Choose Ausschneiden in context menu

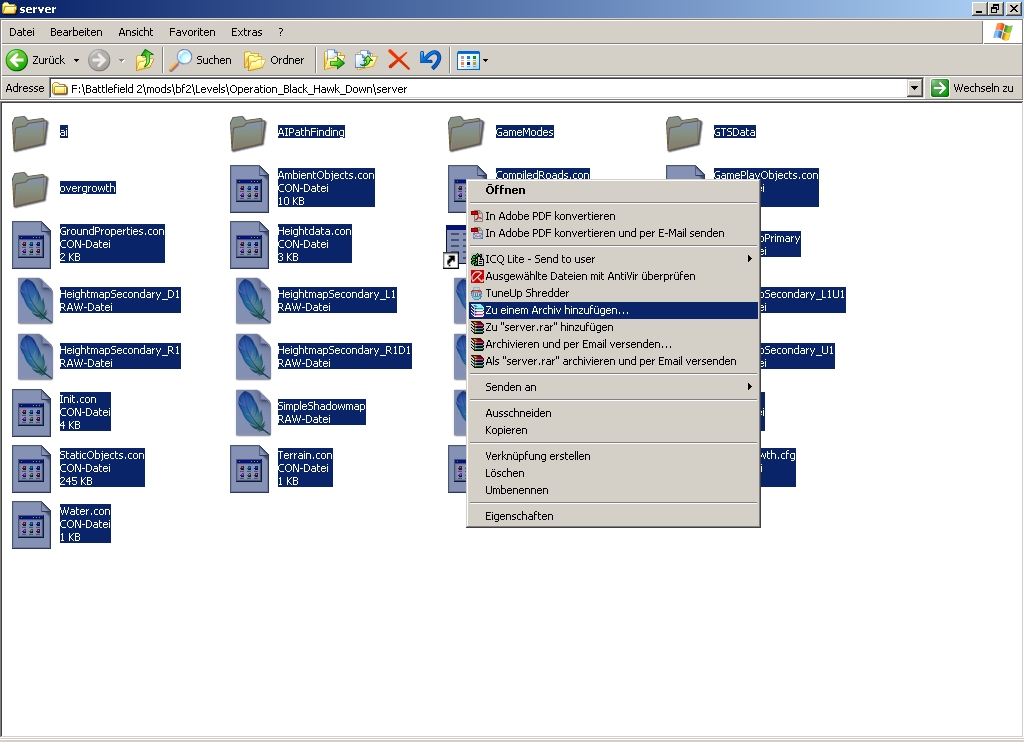613,413
